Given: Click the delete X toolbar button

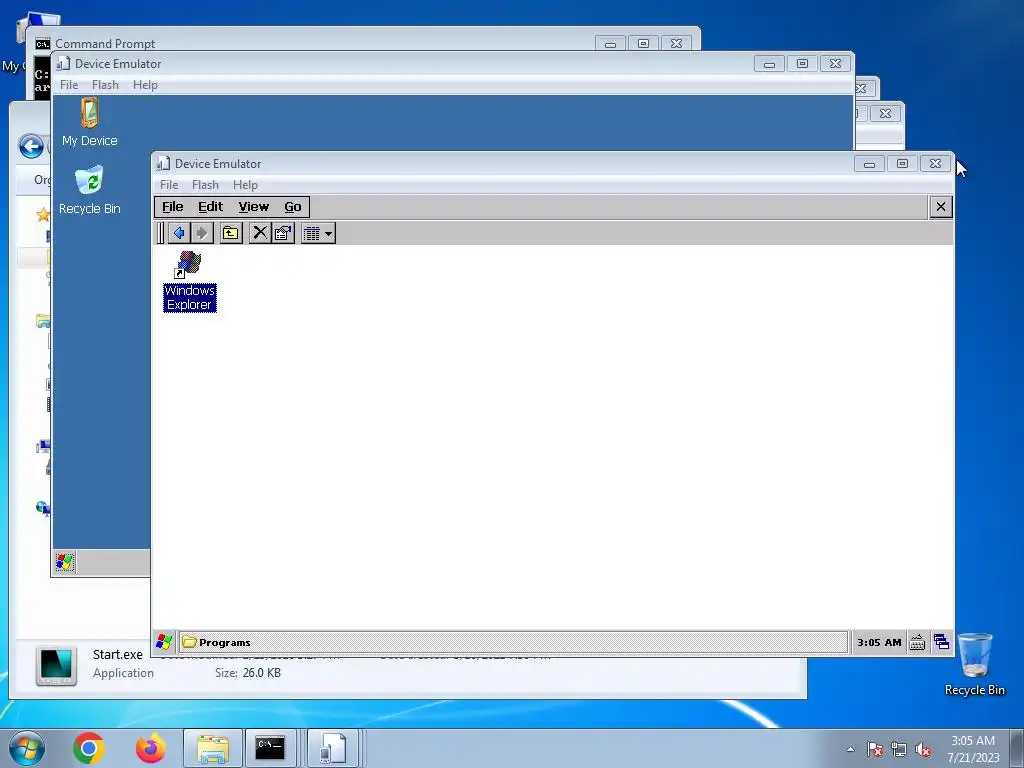Looking at the screenshot, I should [x=260, y=233].
